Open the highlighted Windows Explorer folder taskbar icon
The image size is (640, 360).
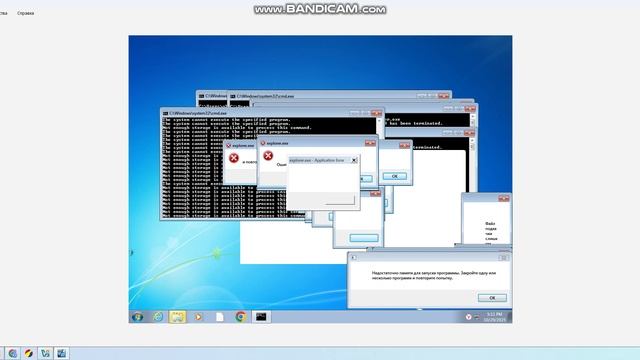[178, 317]
